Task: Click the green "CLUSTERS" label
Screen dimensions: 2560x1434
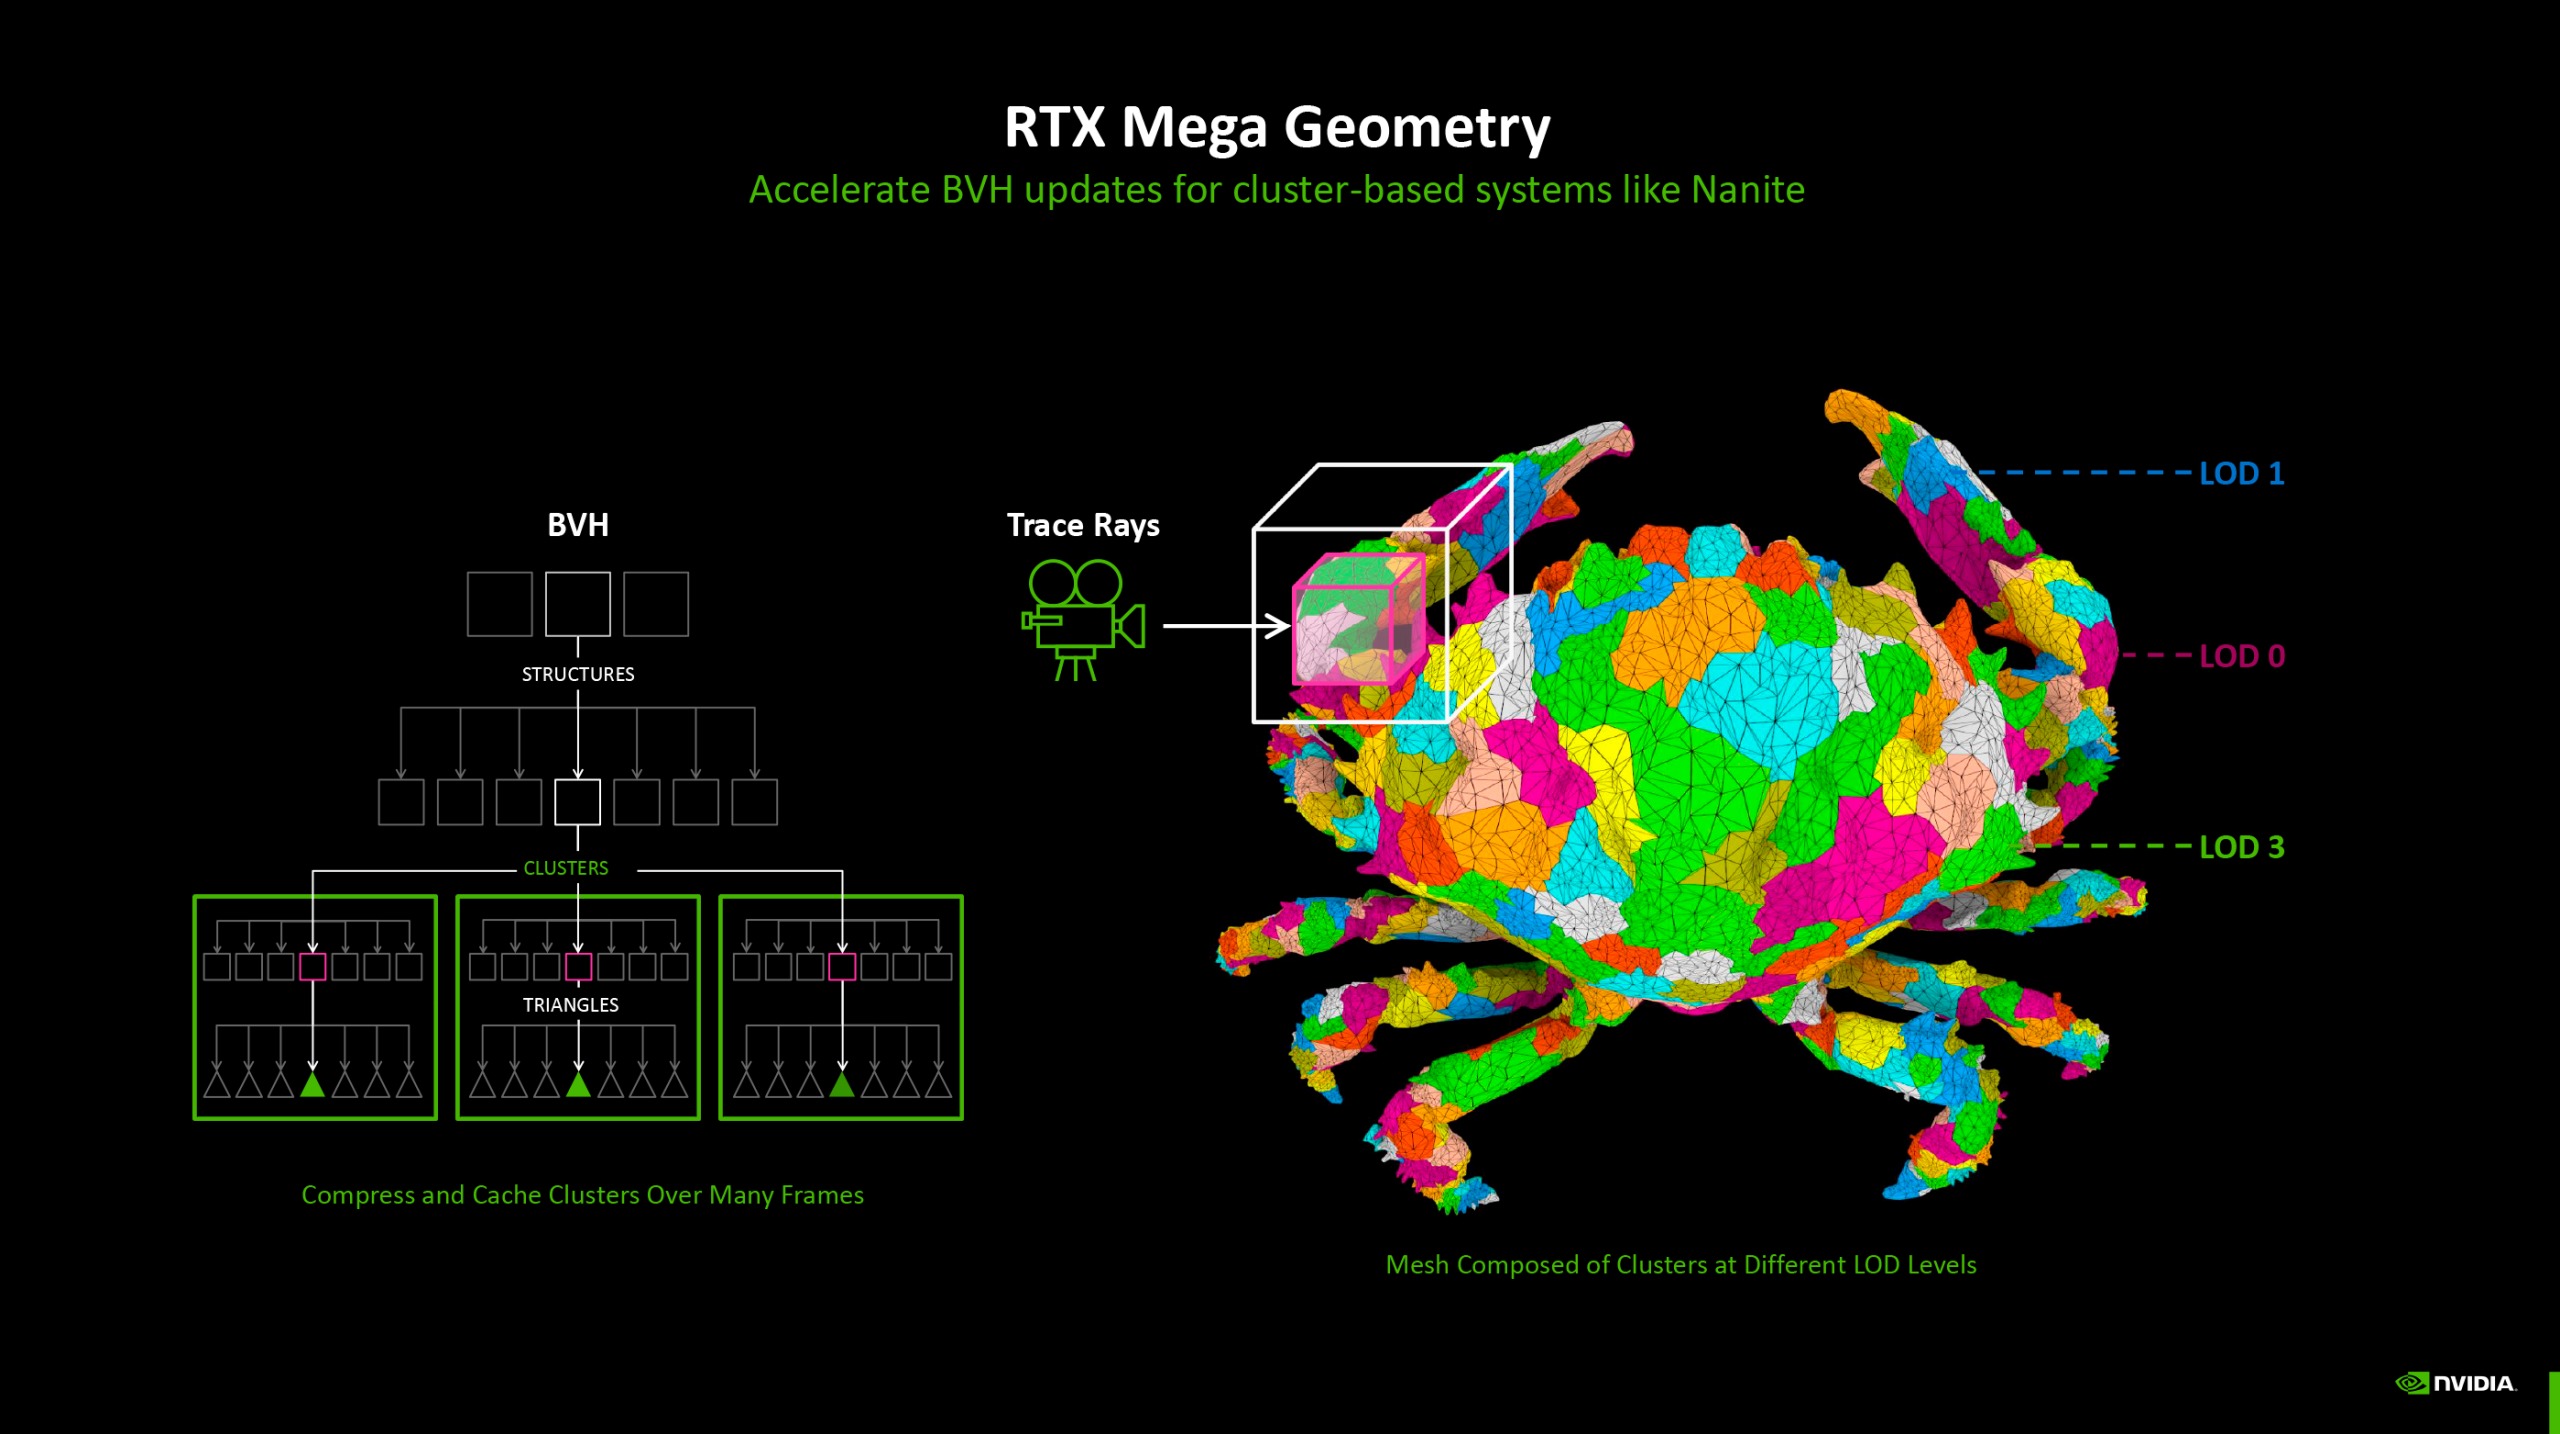Action: 566,868
